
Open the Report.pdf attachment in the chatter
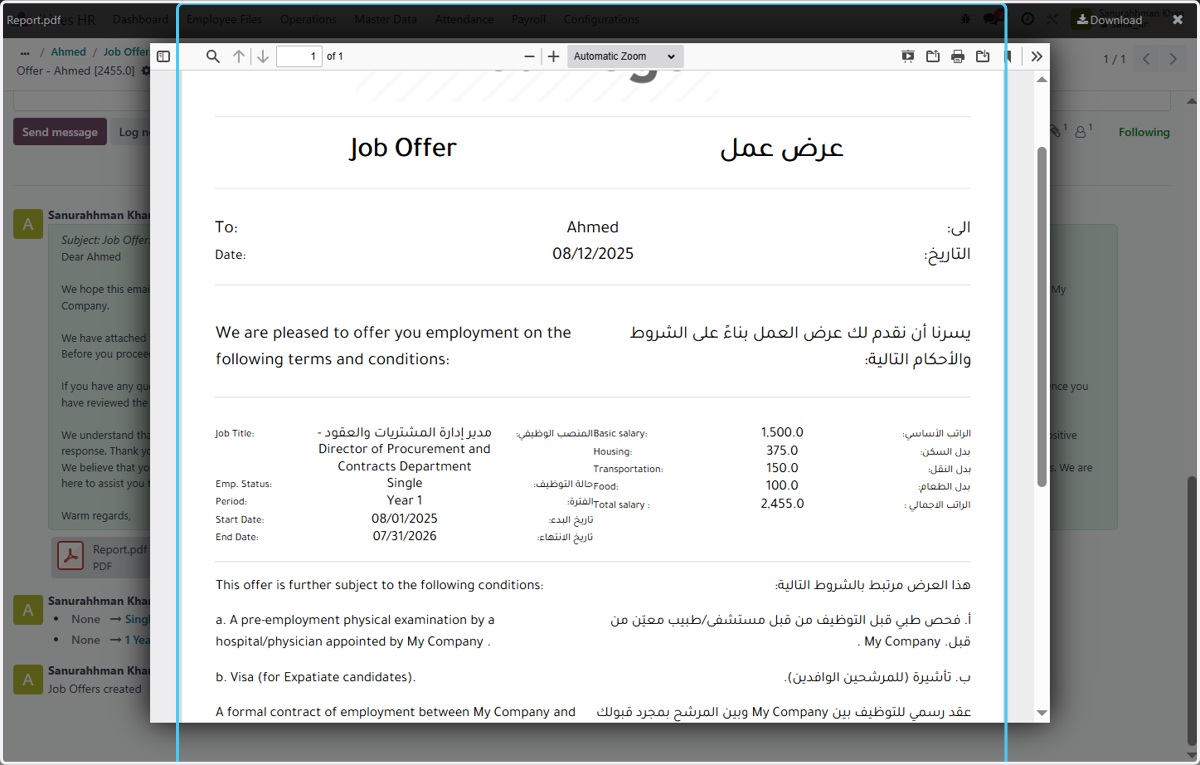100,556
